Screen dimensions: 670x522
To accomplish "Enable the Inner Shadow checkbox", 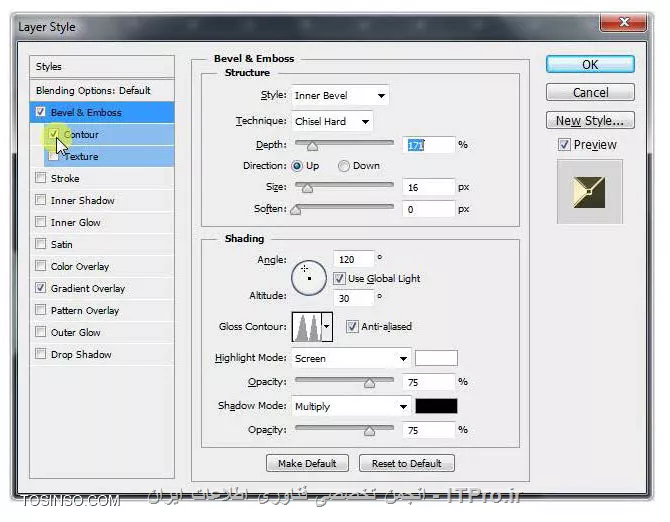I will point(41,200).
